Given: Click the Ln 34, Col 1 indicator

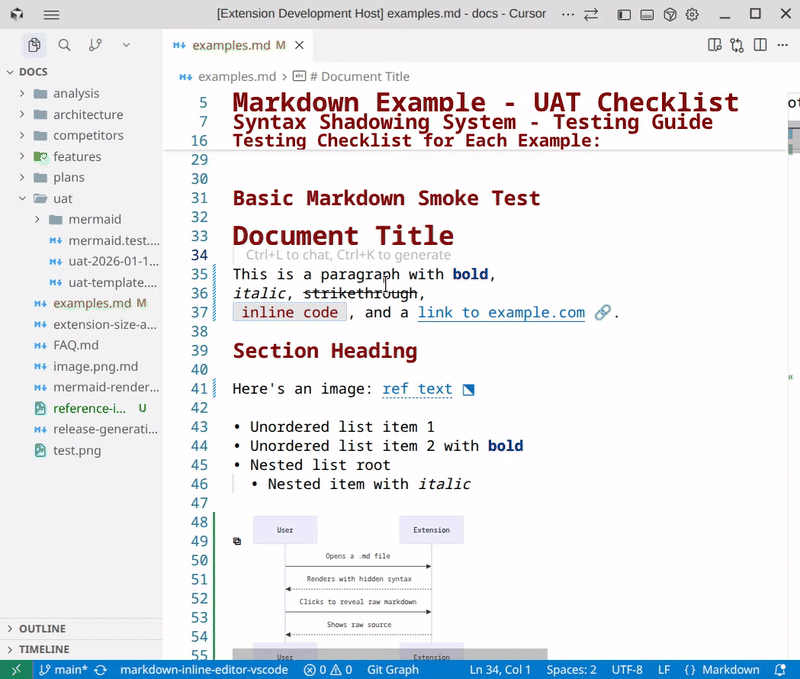Looking at the screenshot, I should pyautogui.click(x=500, y=669).
